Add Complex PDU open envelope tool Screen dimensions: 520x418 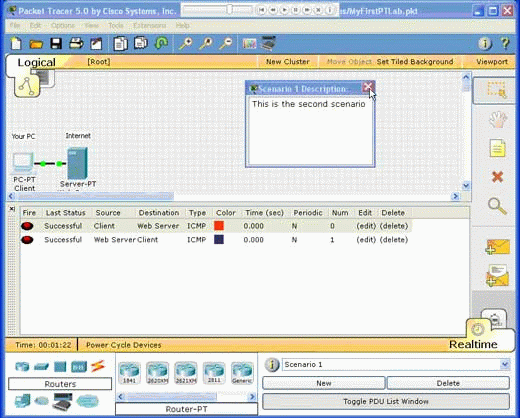(497, 276)
